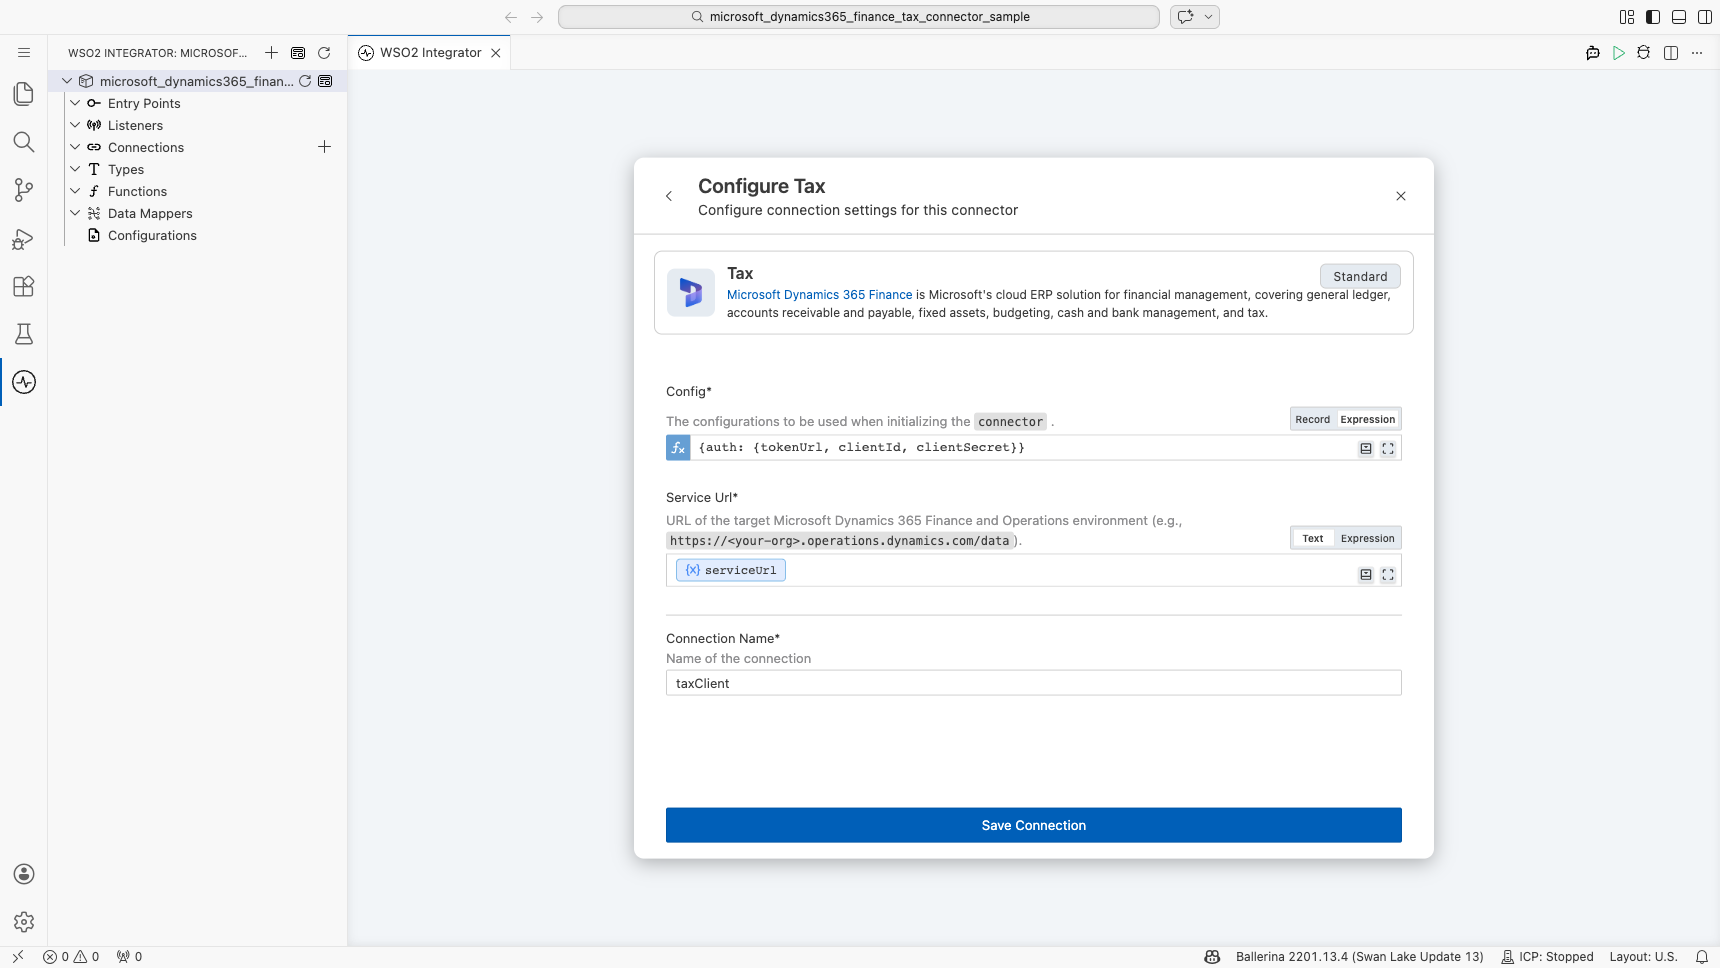Open Microsoft Dynamics 365 Finance link

pos(819,295)
